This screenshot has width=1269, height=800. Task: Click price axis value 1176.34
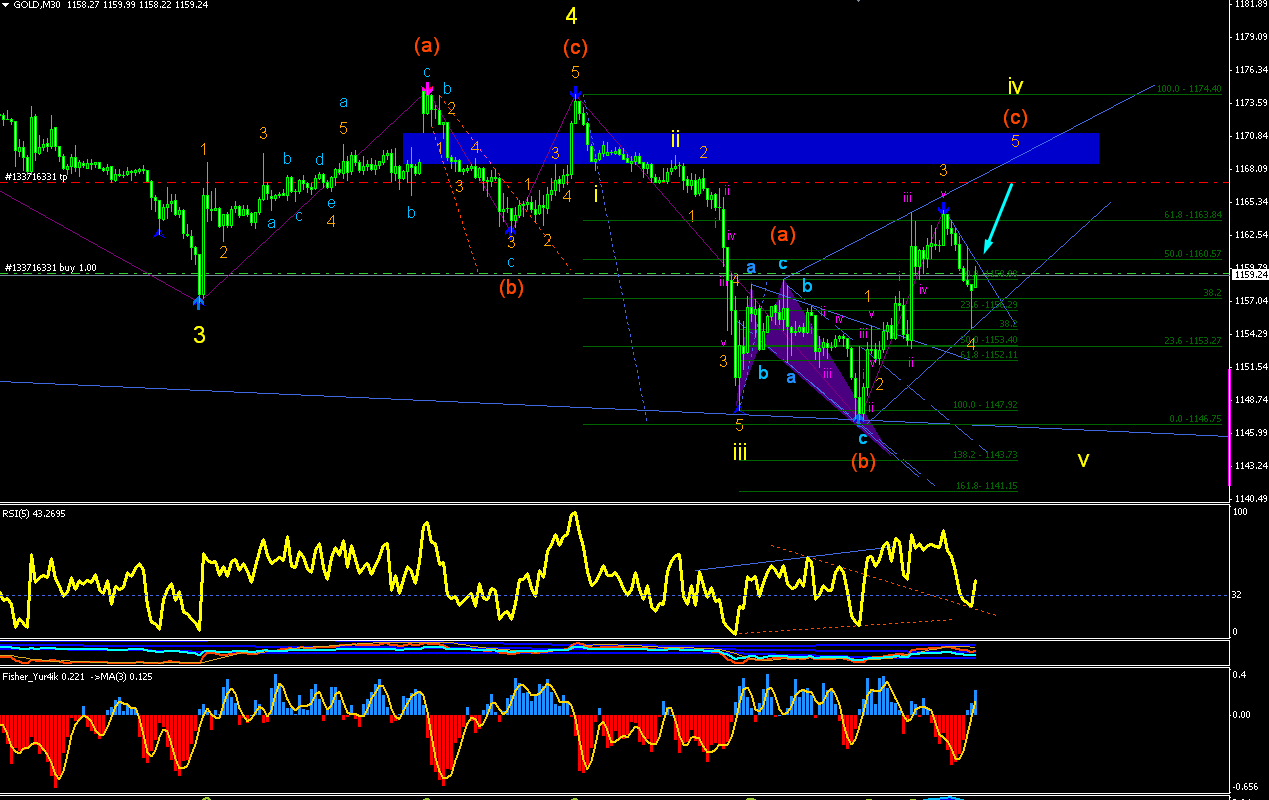tap(1252, 70)
